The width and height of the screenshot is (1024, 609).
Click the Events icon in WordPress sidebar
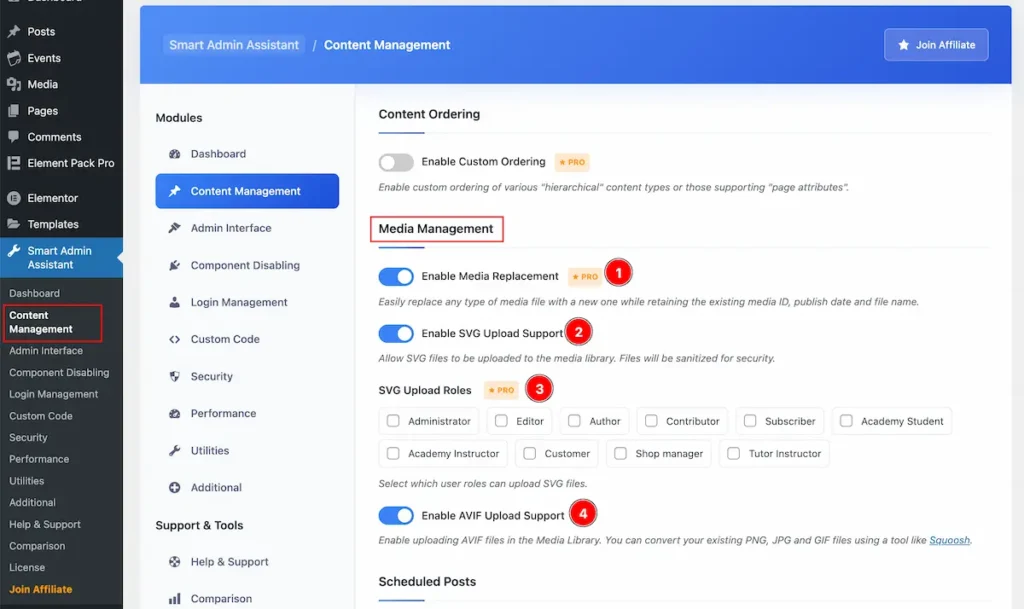click(x=14, y=58)
